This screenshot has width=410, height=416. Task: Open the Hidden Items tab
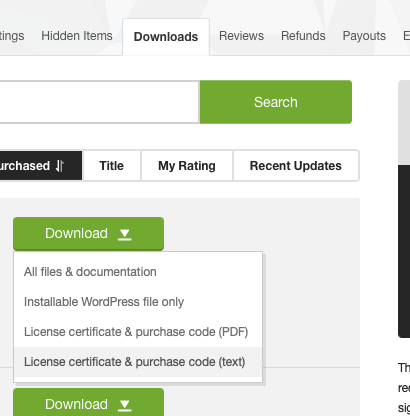pyautogui.click(x=77, y=36)
